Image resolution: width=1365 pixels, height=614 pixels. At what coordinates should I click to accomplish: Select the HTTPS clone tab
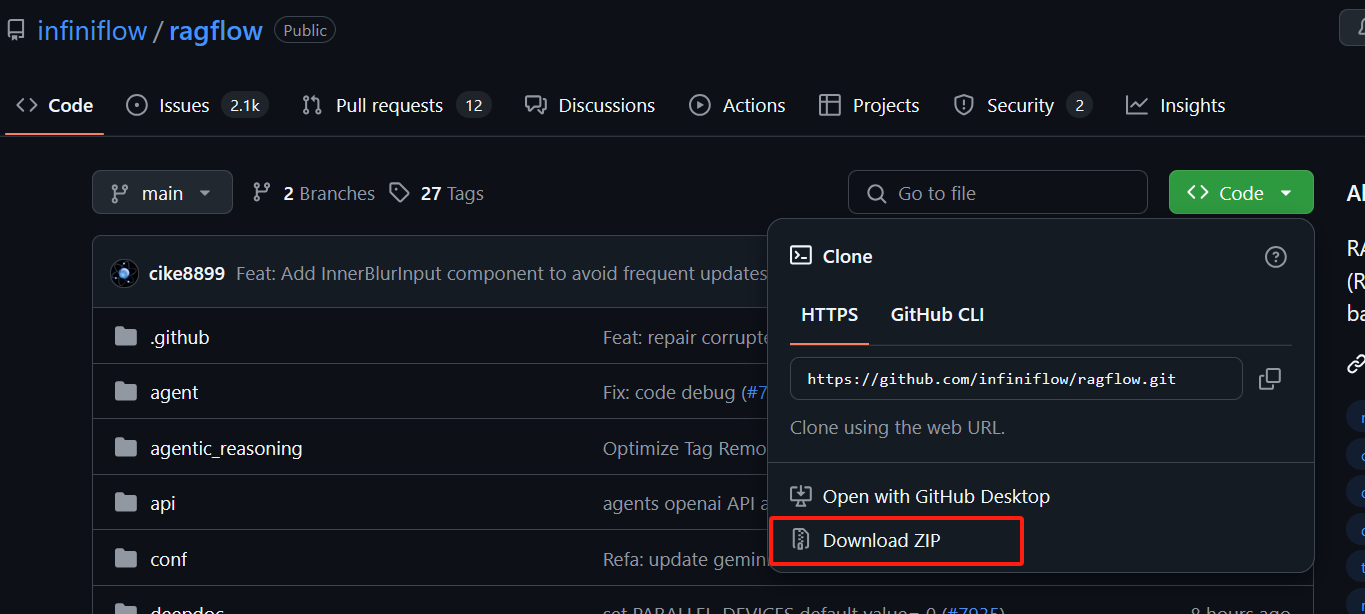click(x=829, y=315)
